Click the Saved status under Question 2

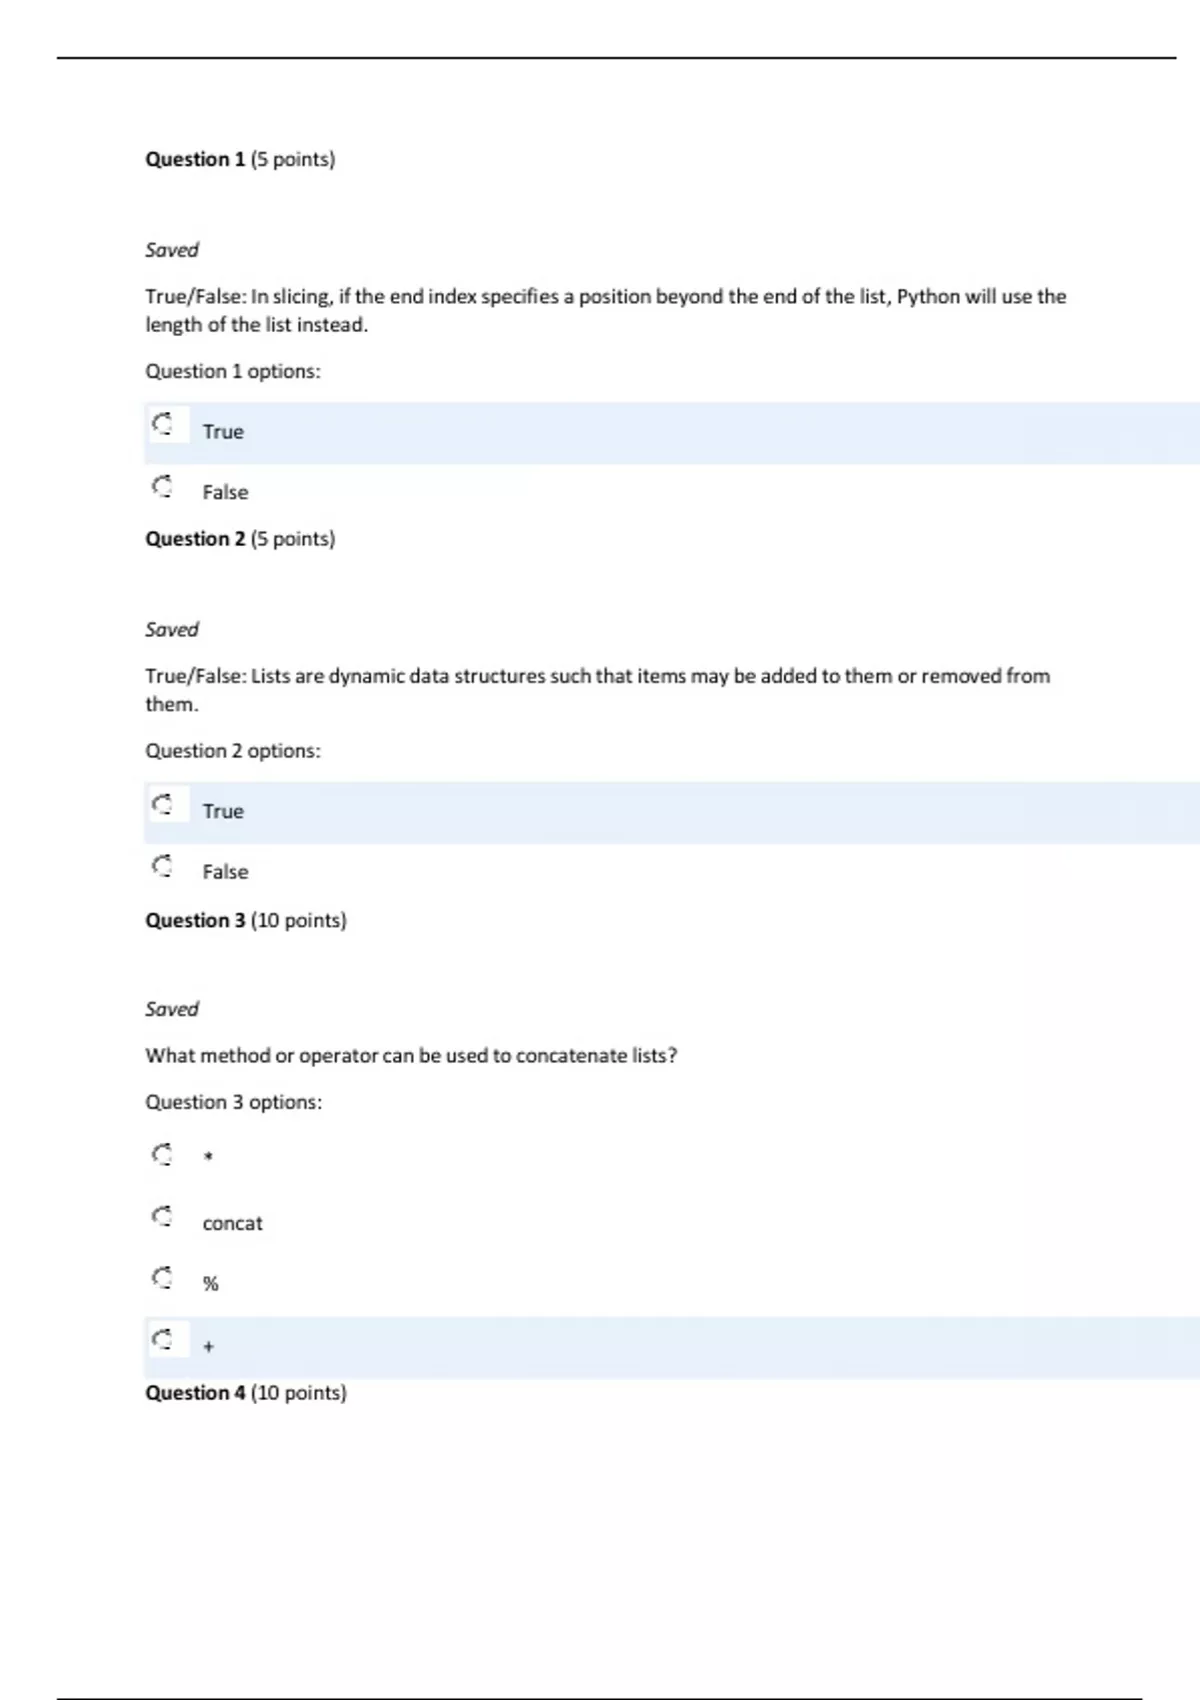(x=172, y=630)
